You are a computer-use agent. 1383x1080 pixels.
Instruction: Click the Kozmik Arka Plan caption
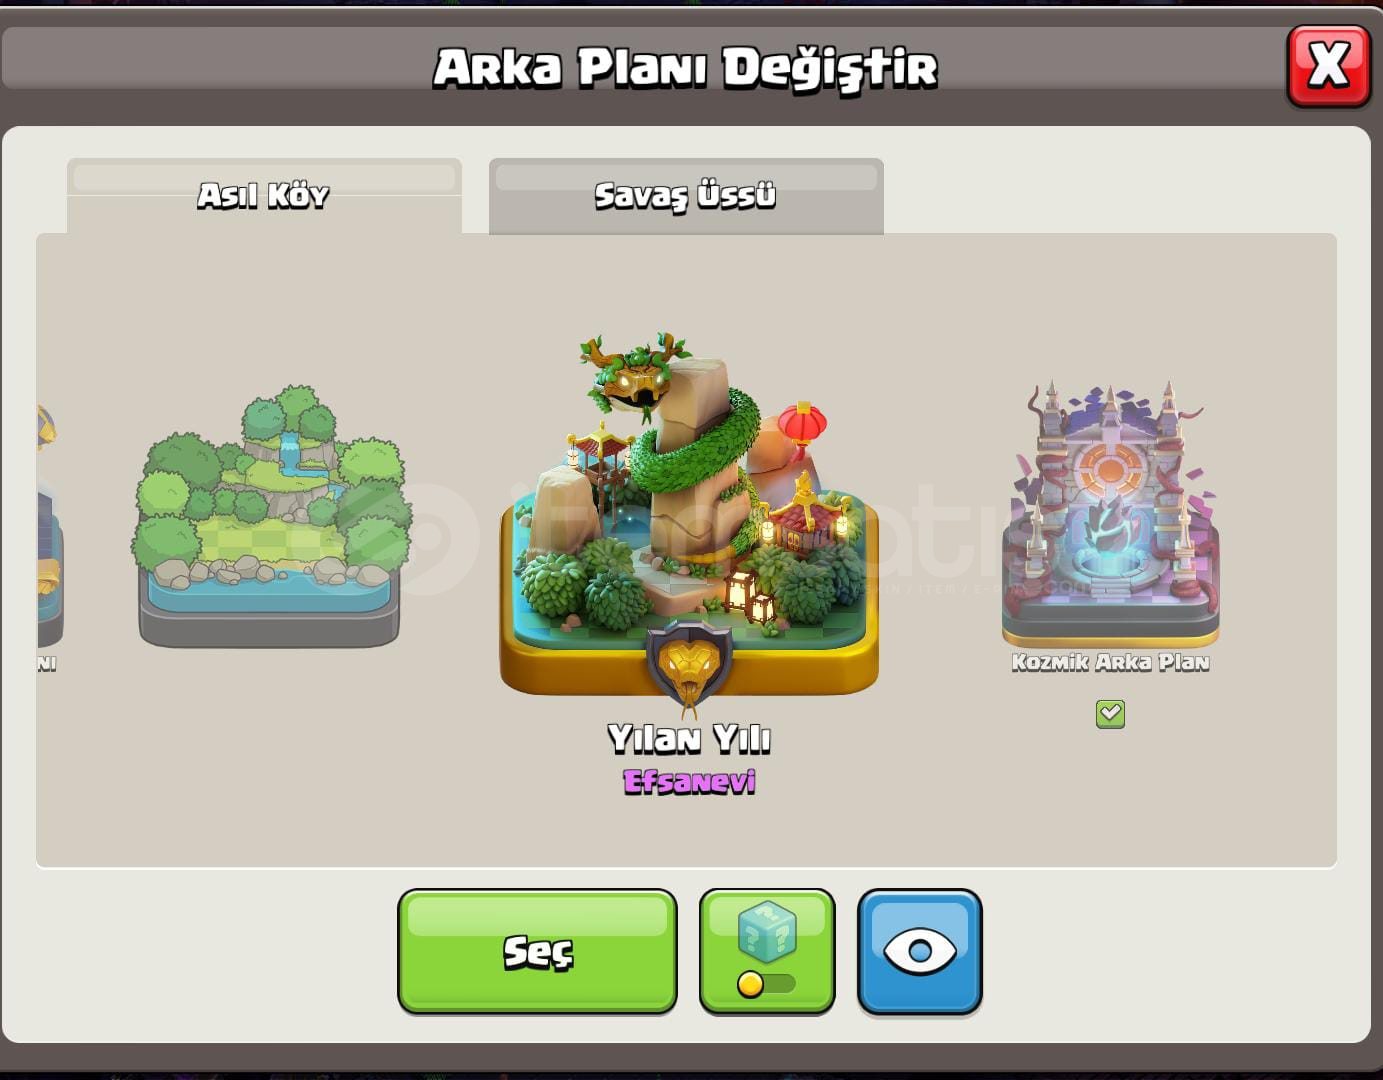pos(1110,662)
